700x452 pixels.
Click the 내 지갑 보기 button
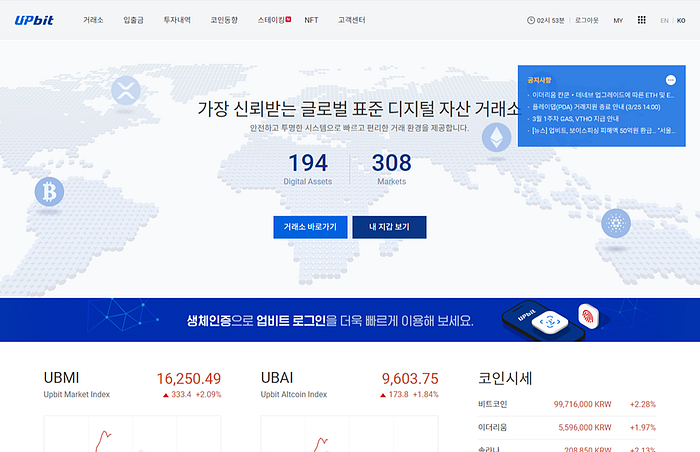coord(389,227)
